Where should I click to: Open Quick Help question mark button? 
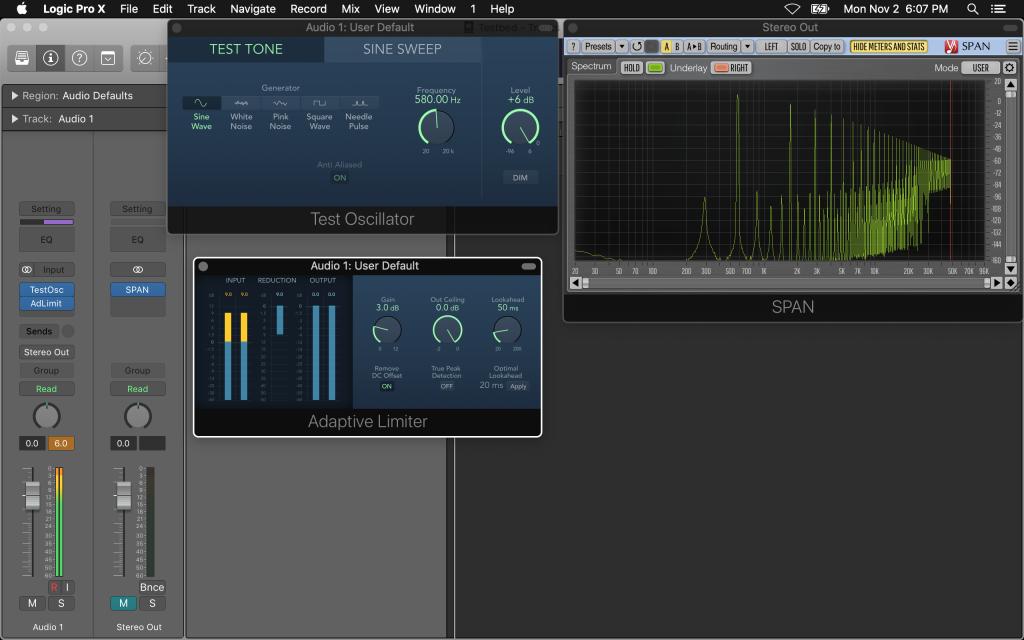coord(79,58)
